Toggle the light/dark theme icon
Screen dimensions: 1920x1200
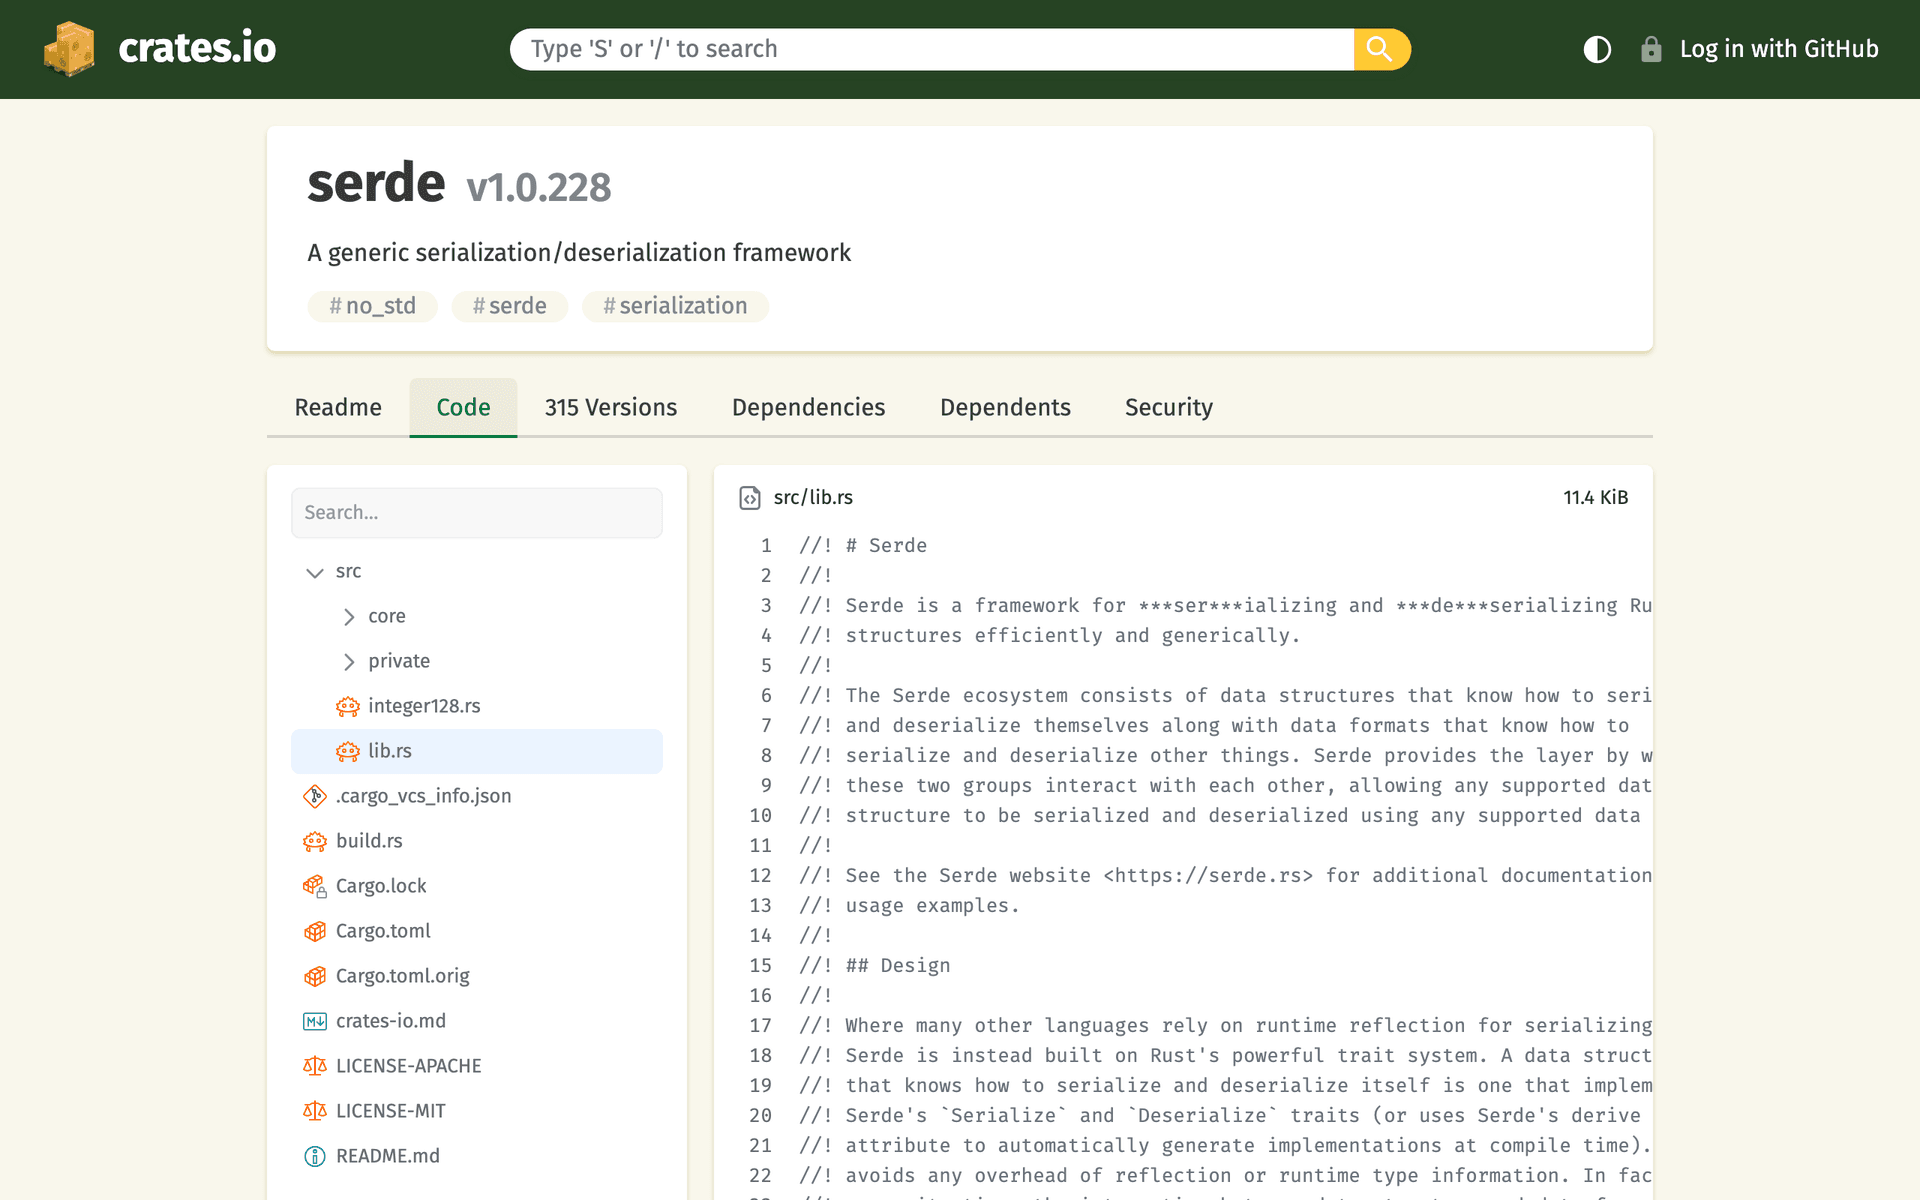tap(1597, 49)
